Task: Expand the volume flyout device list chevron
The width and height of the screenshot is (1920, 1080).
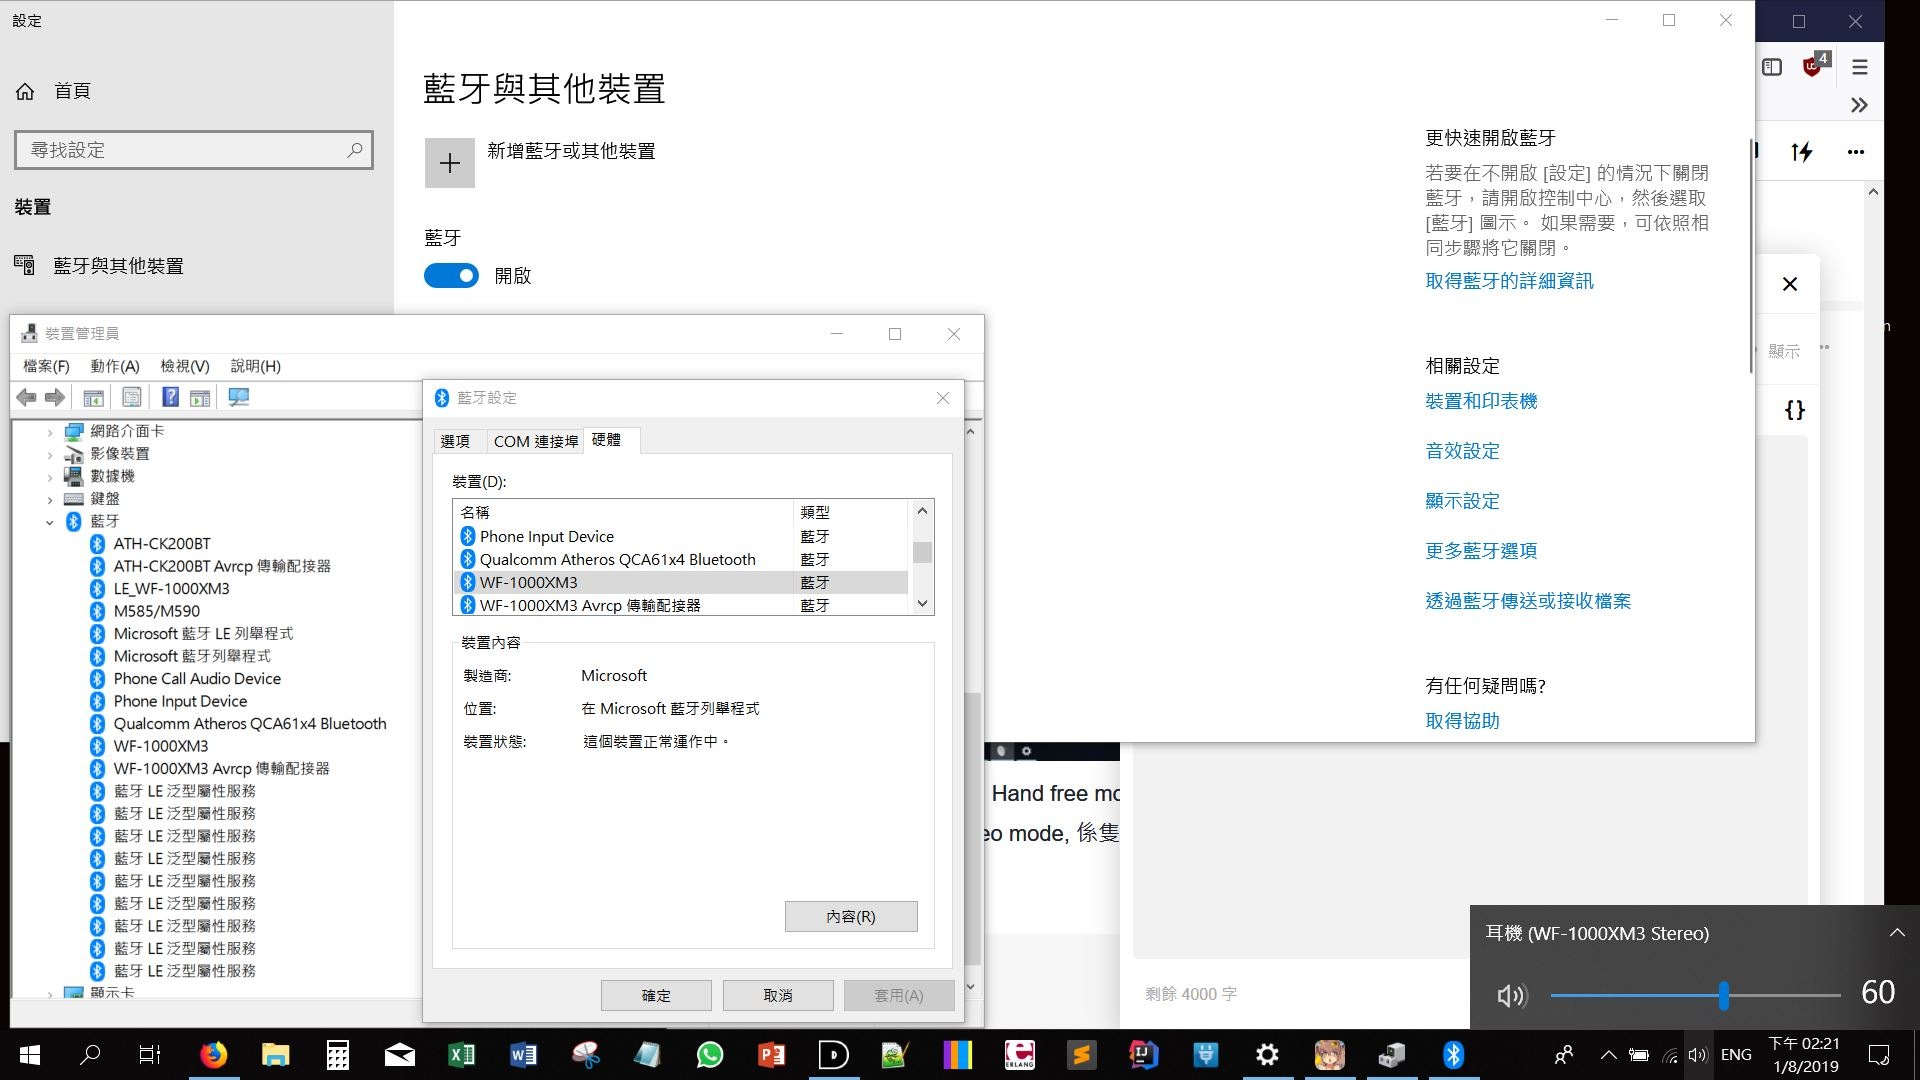Action: tap(1897, 933)
